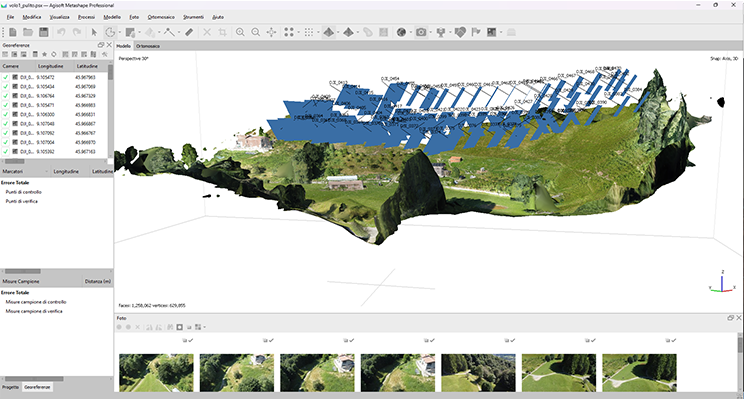Viewport: 744px width, 400px height.
Task: Click the Foto panel vertical scrollbar
Action: pyautogui.click(x=740, y=362)
